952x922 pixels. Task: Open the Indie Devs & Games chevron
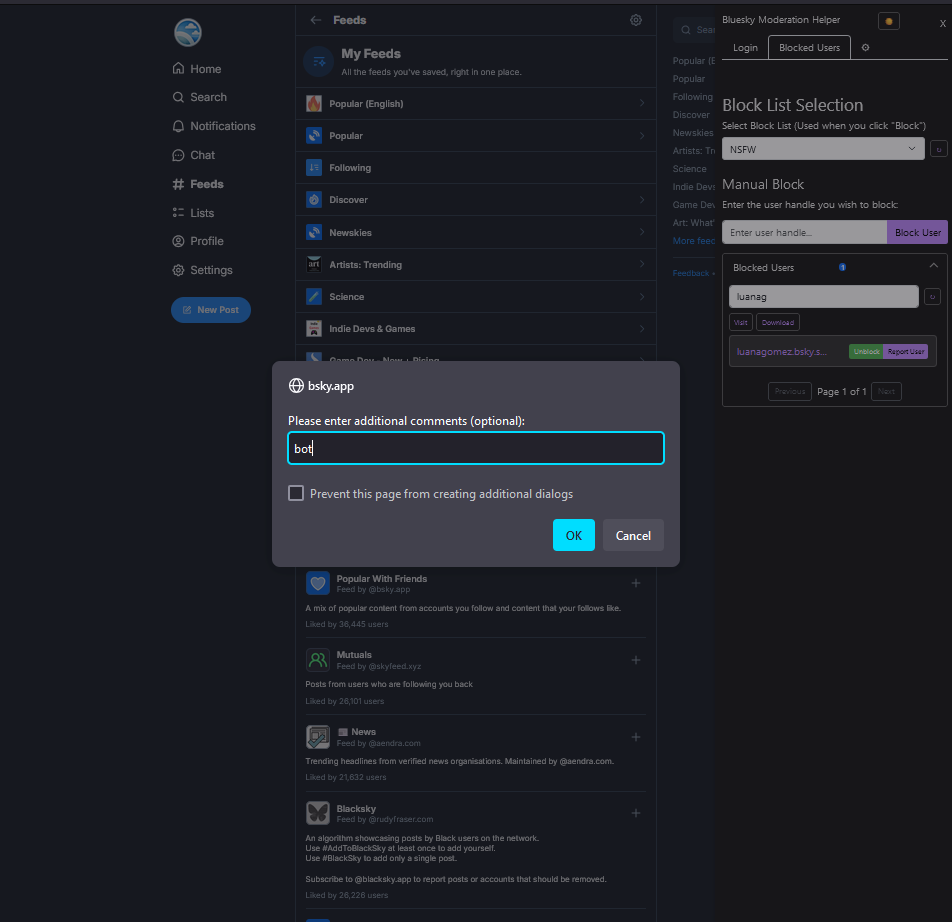pyautogui.click(x=642, y=328)
